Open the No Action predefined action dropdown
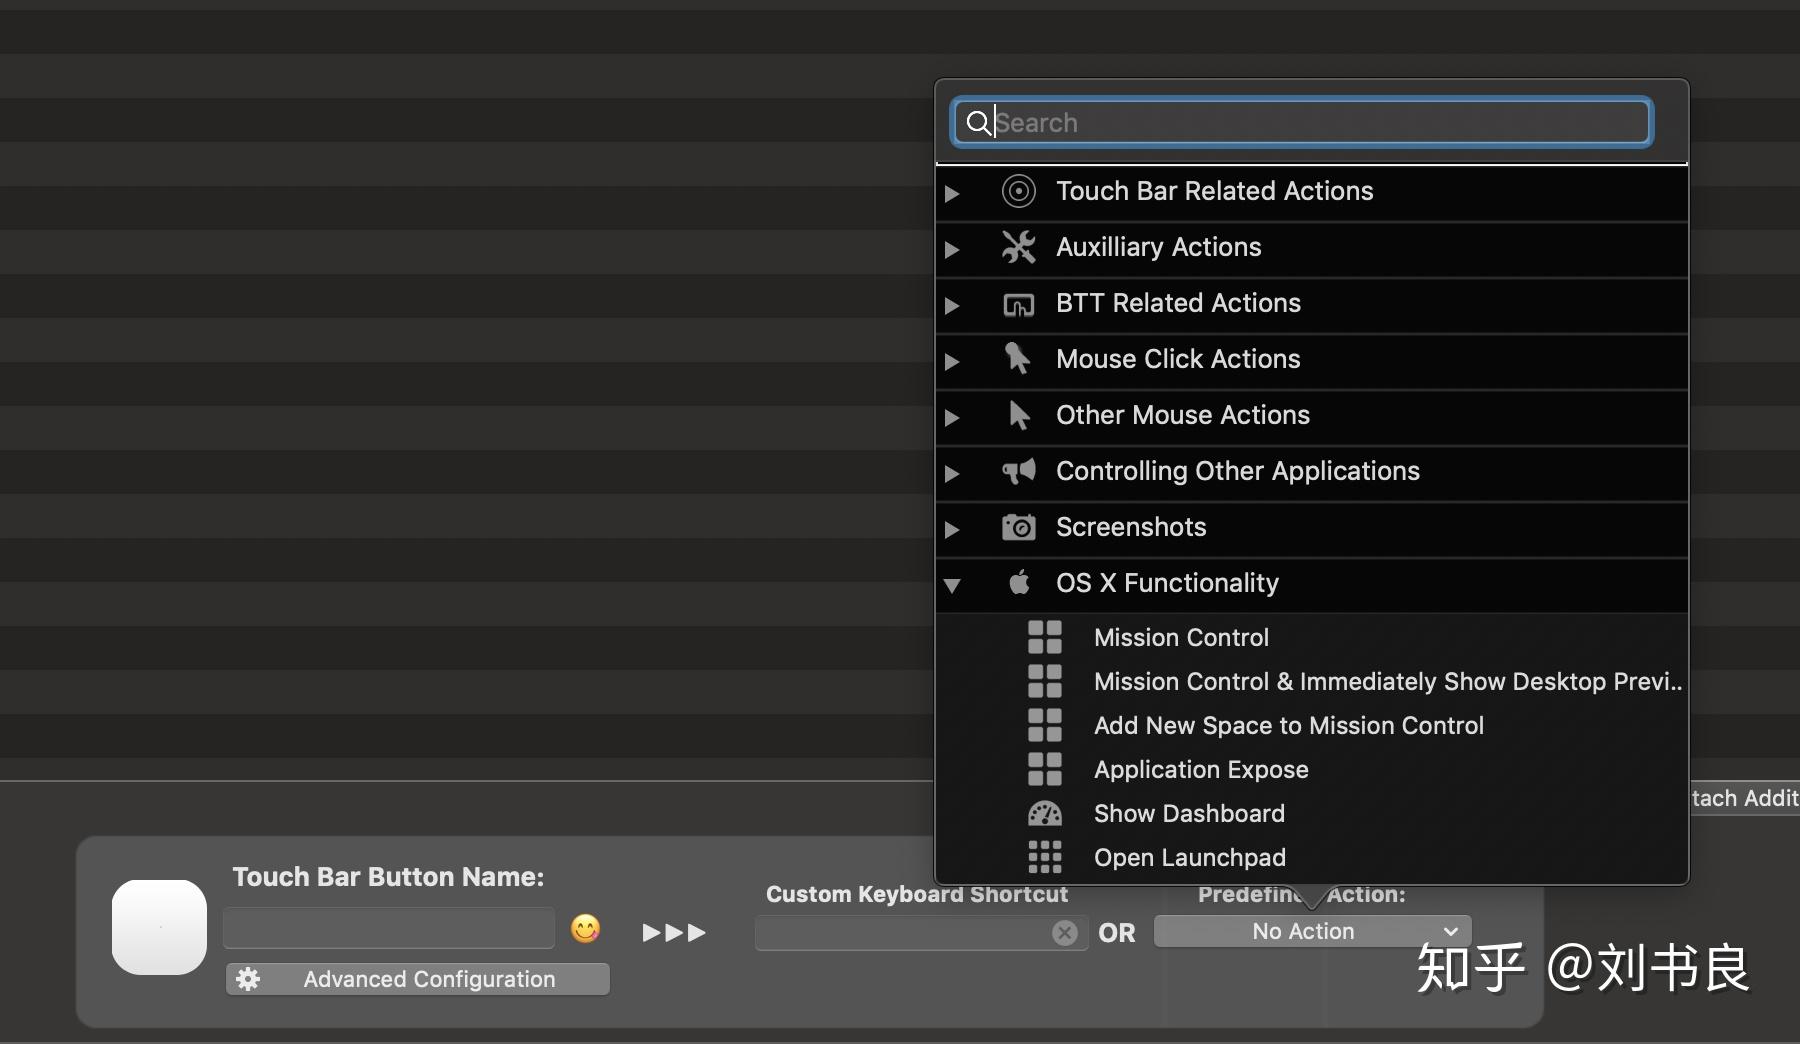This screenshot has height=1044, width=1800. 1312,931
